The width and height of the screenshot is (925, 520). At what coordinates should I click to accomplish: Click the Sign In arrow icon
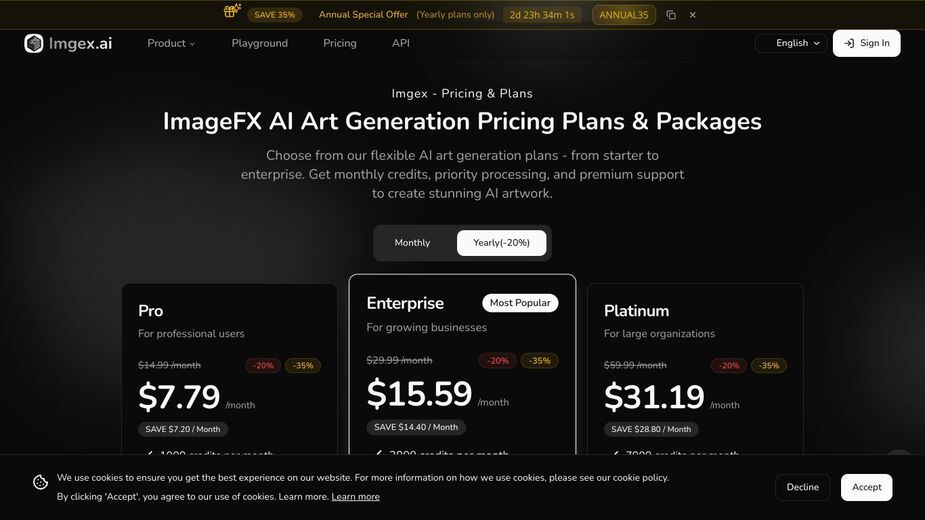(849, 43)
